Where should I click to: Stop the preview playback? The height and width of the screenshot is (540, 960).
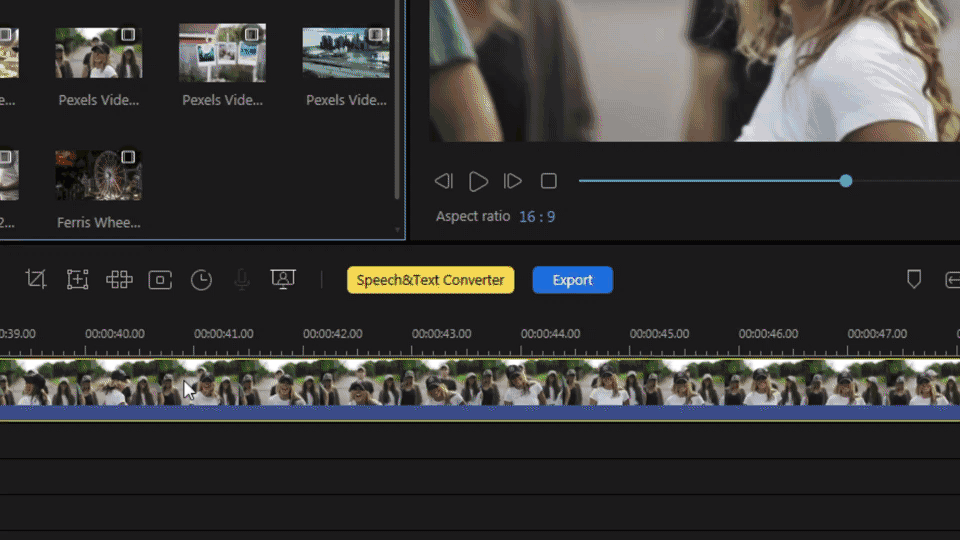tap(548, 181)
